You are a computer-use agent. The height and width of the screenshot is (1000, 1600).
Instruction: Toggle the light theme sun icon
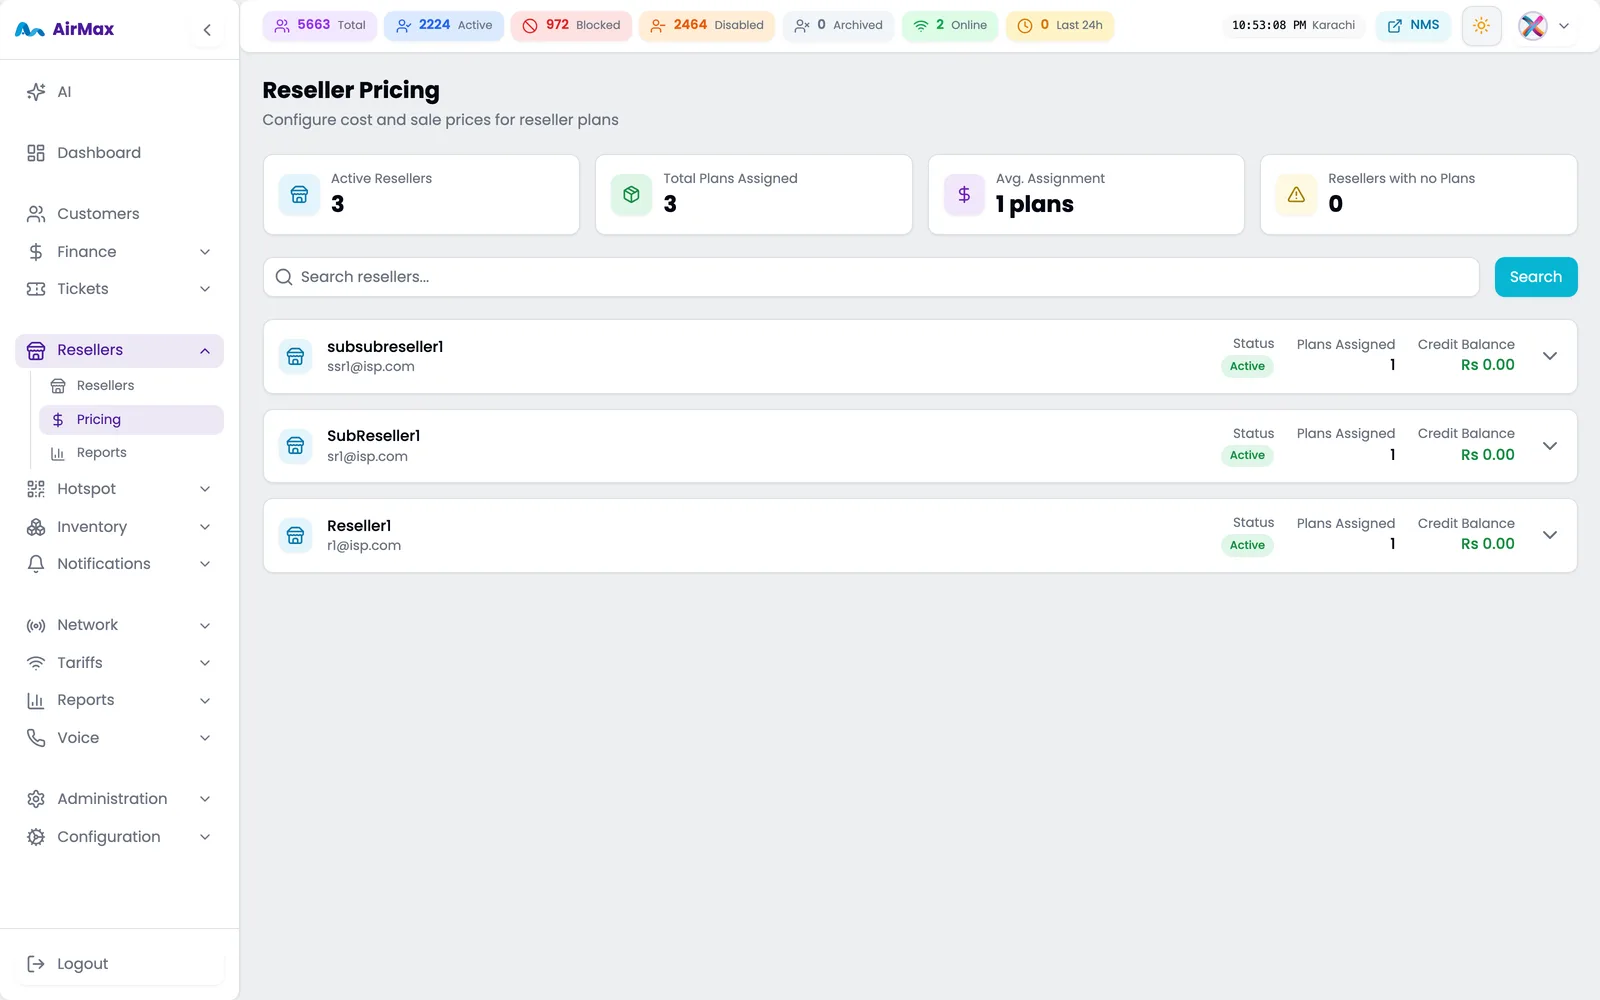coord(1481,26)
